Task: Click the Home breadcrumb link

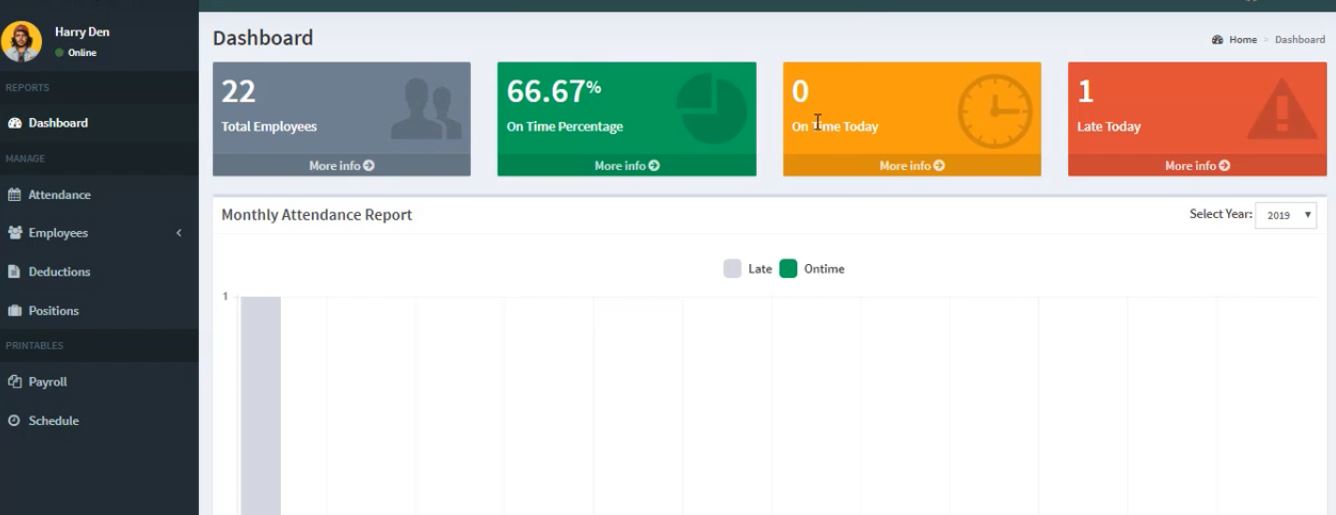Action: coord(1243,40)
